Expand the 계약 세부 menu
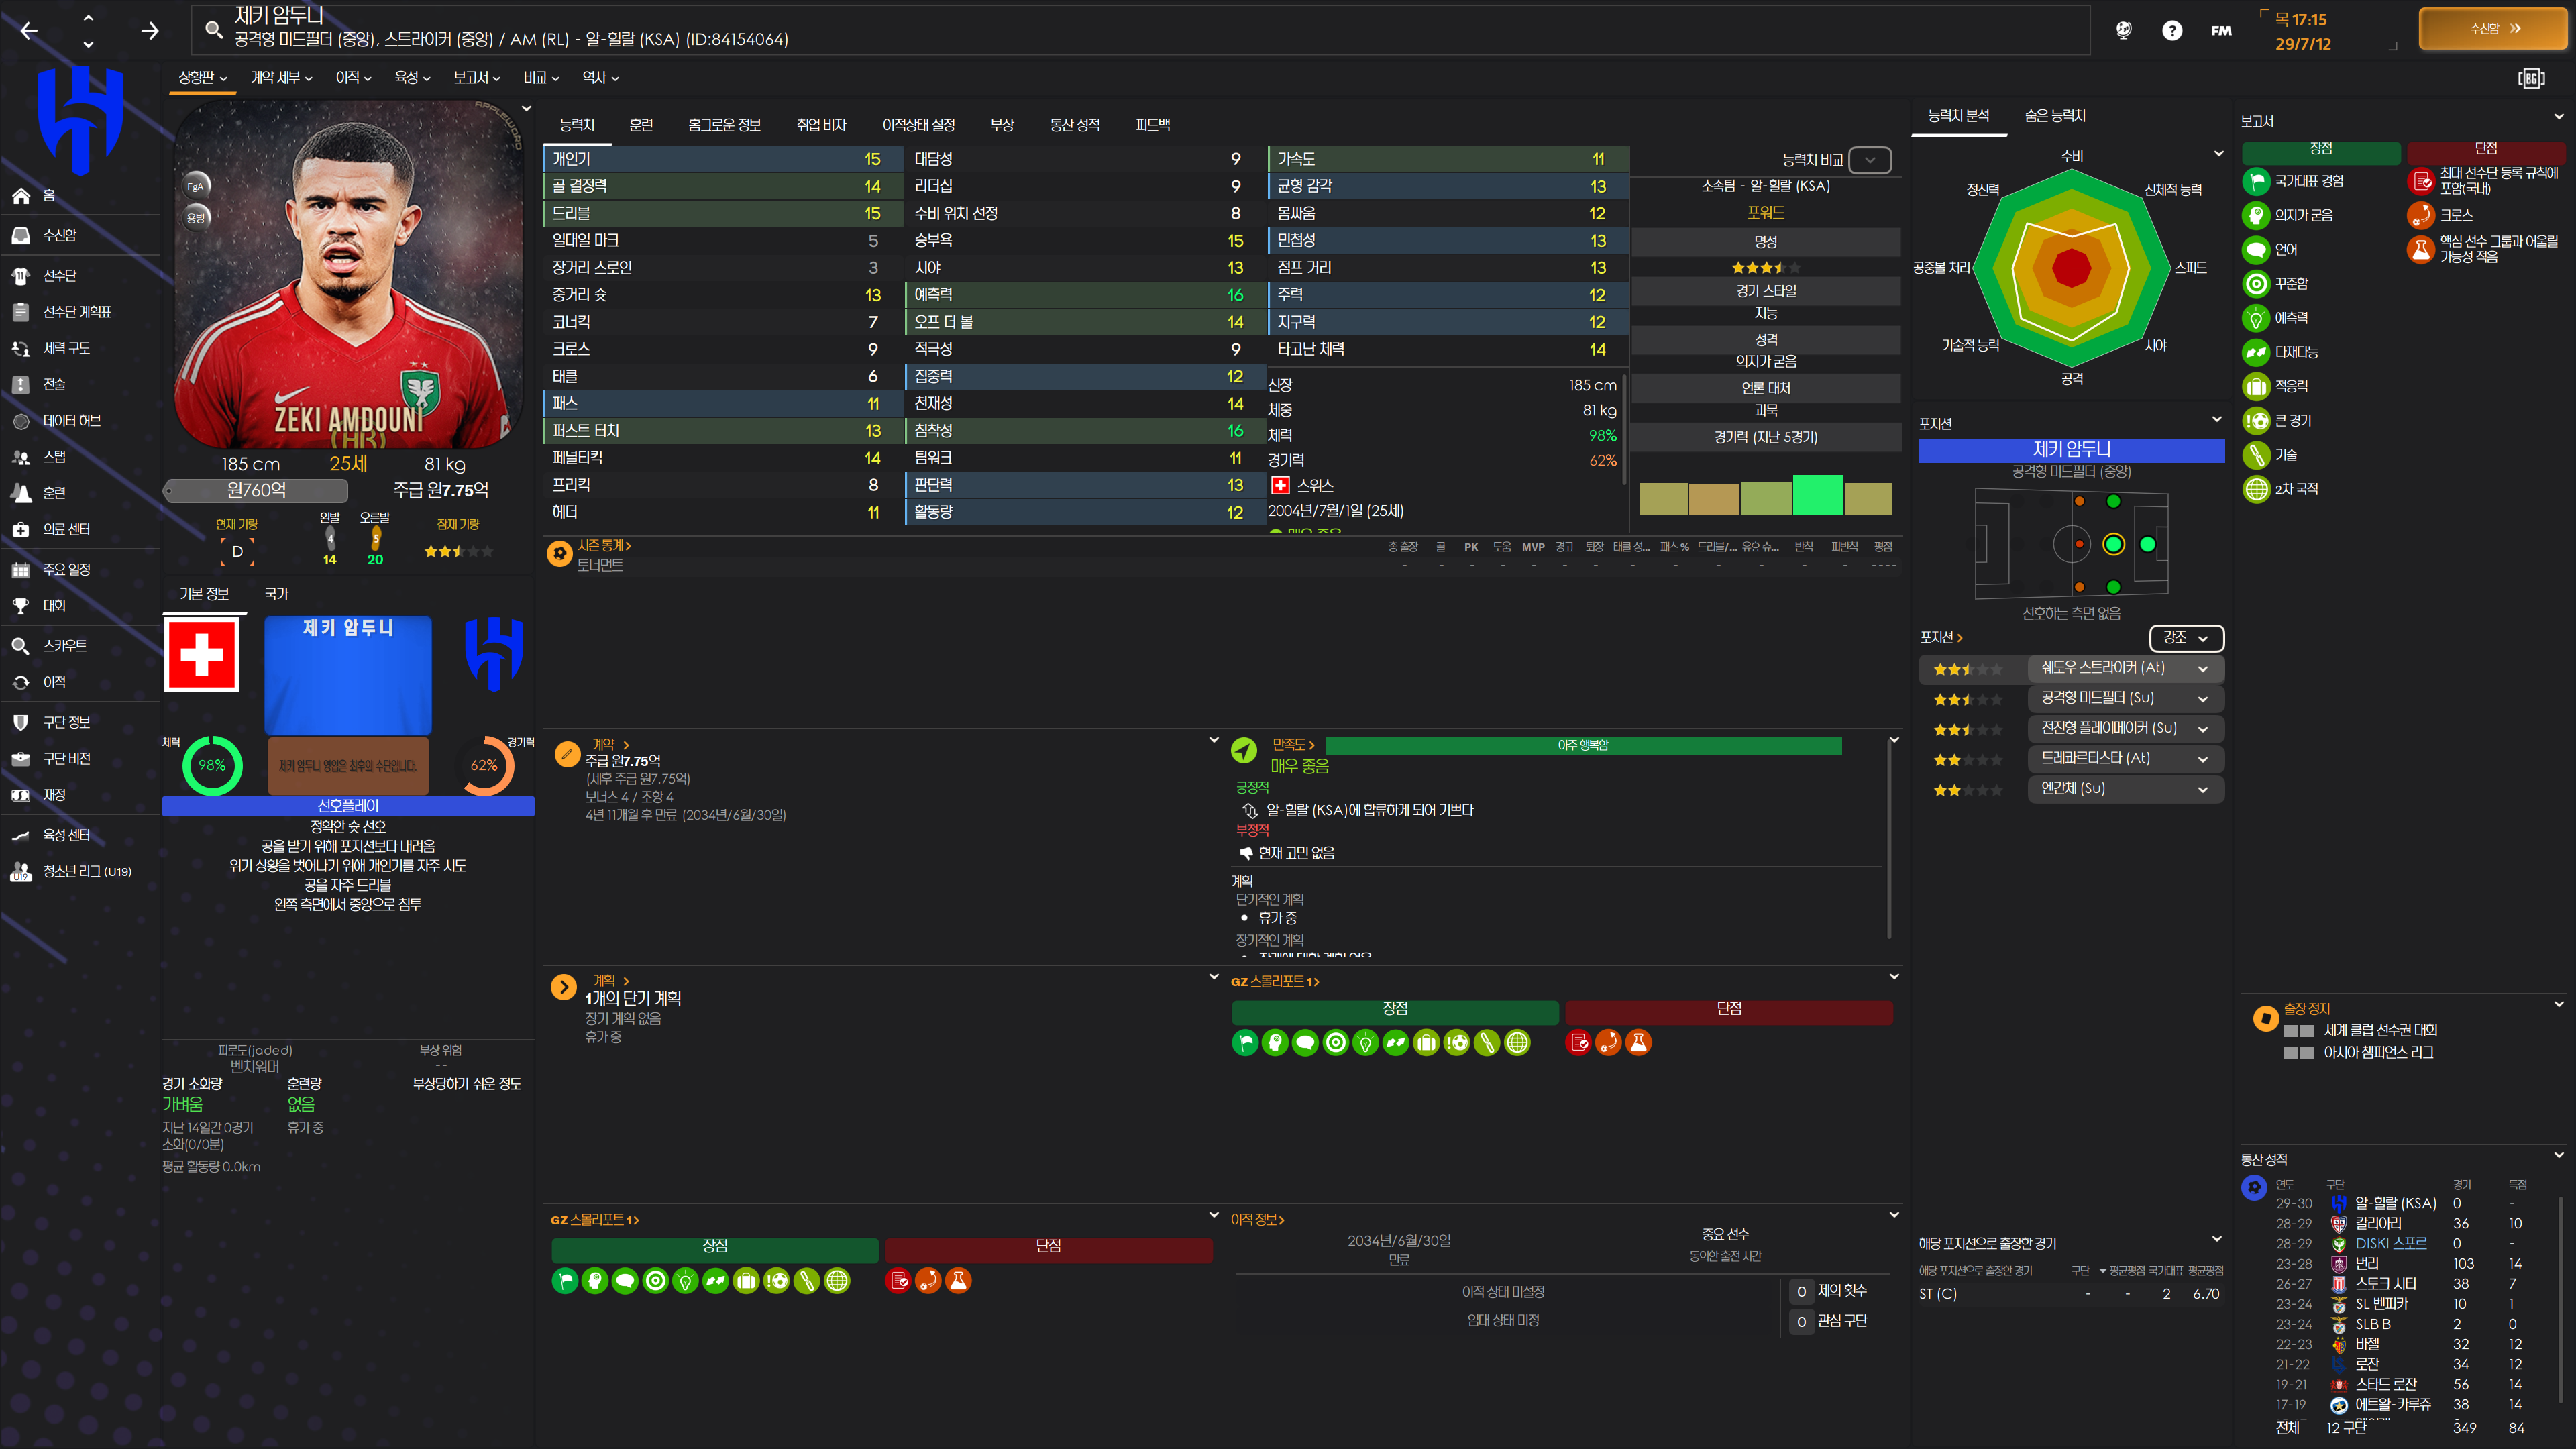Screen dimensions: 2576x1449 (x=281, y=77)
